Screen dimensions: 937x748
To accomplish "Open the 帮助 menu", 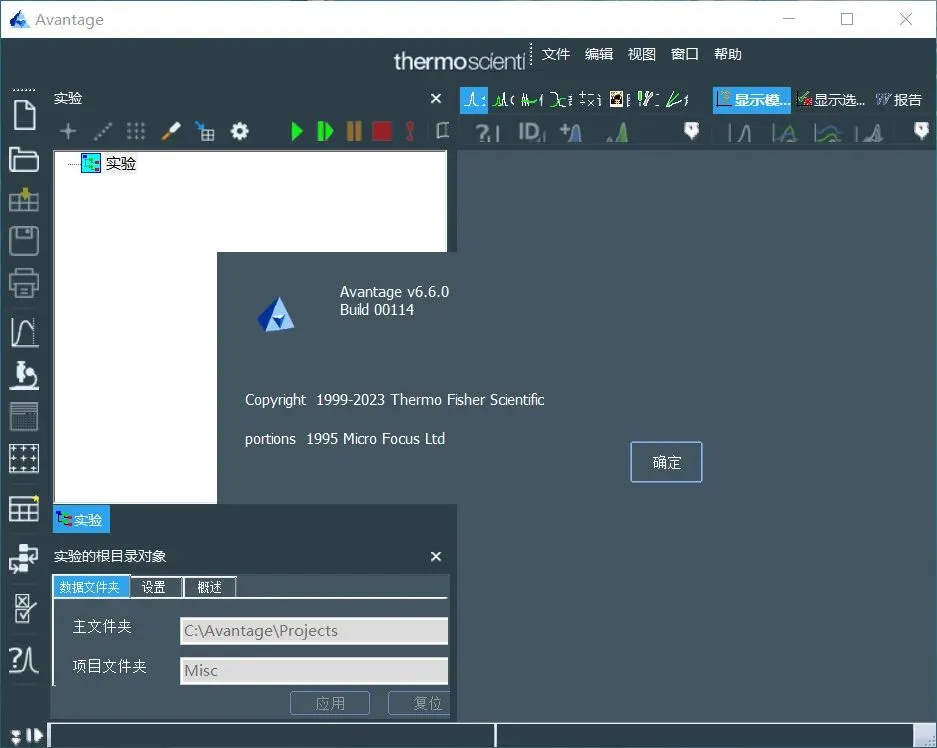I will point(728,54).
